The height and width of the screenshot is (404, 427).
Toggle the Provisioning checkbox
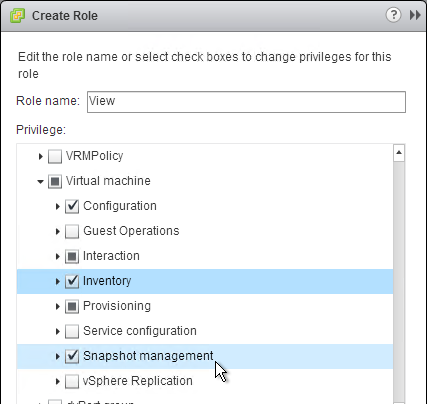(x=72, y=306)
